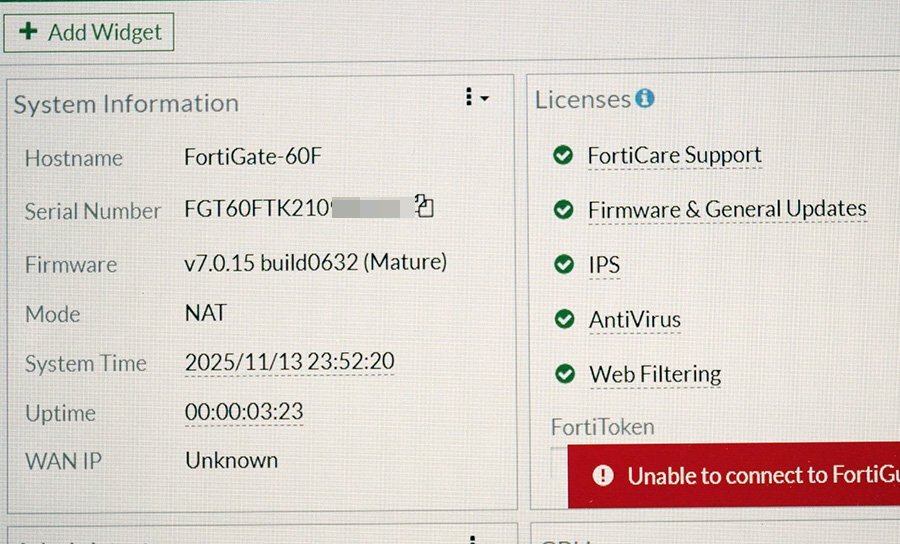900x544 pixels.
Task: Copy the serial number with clipboard icon
Action: (425, 207)
